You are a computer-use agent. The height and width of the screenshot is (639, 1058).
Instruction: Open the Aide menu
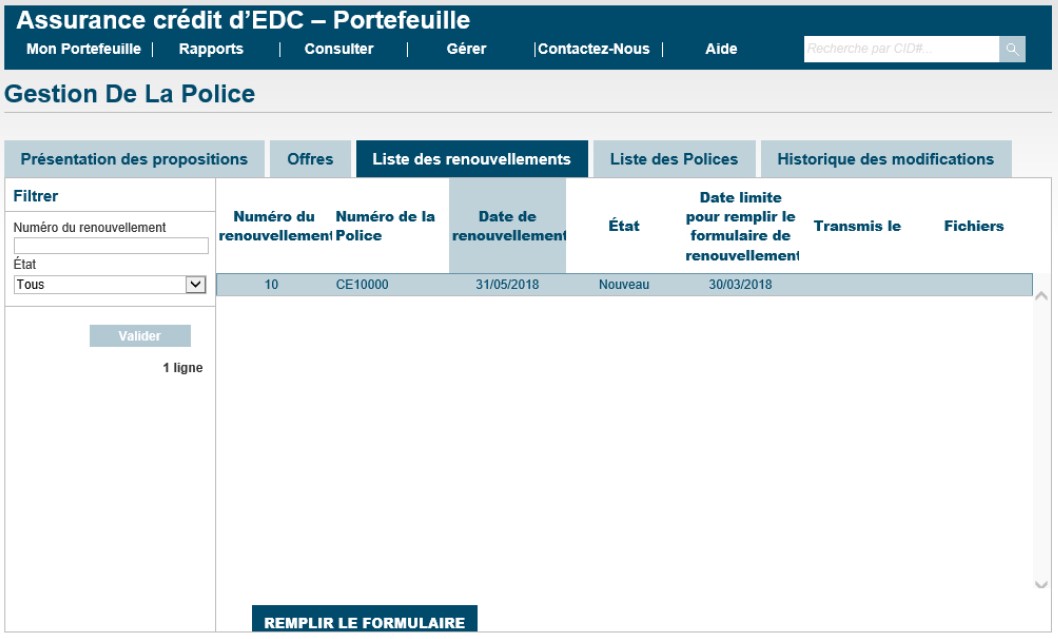(x=721, y=49)
